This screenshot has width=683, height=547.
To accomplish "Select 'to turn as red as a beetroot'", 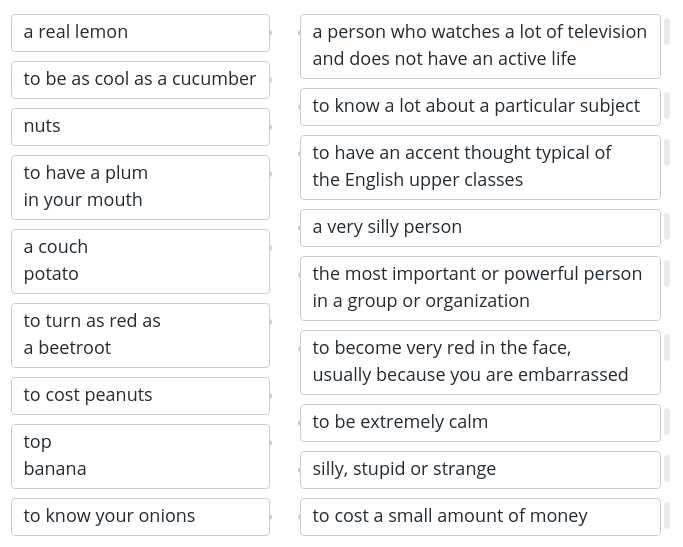I will click(x=140, y=336).
